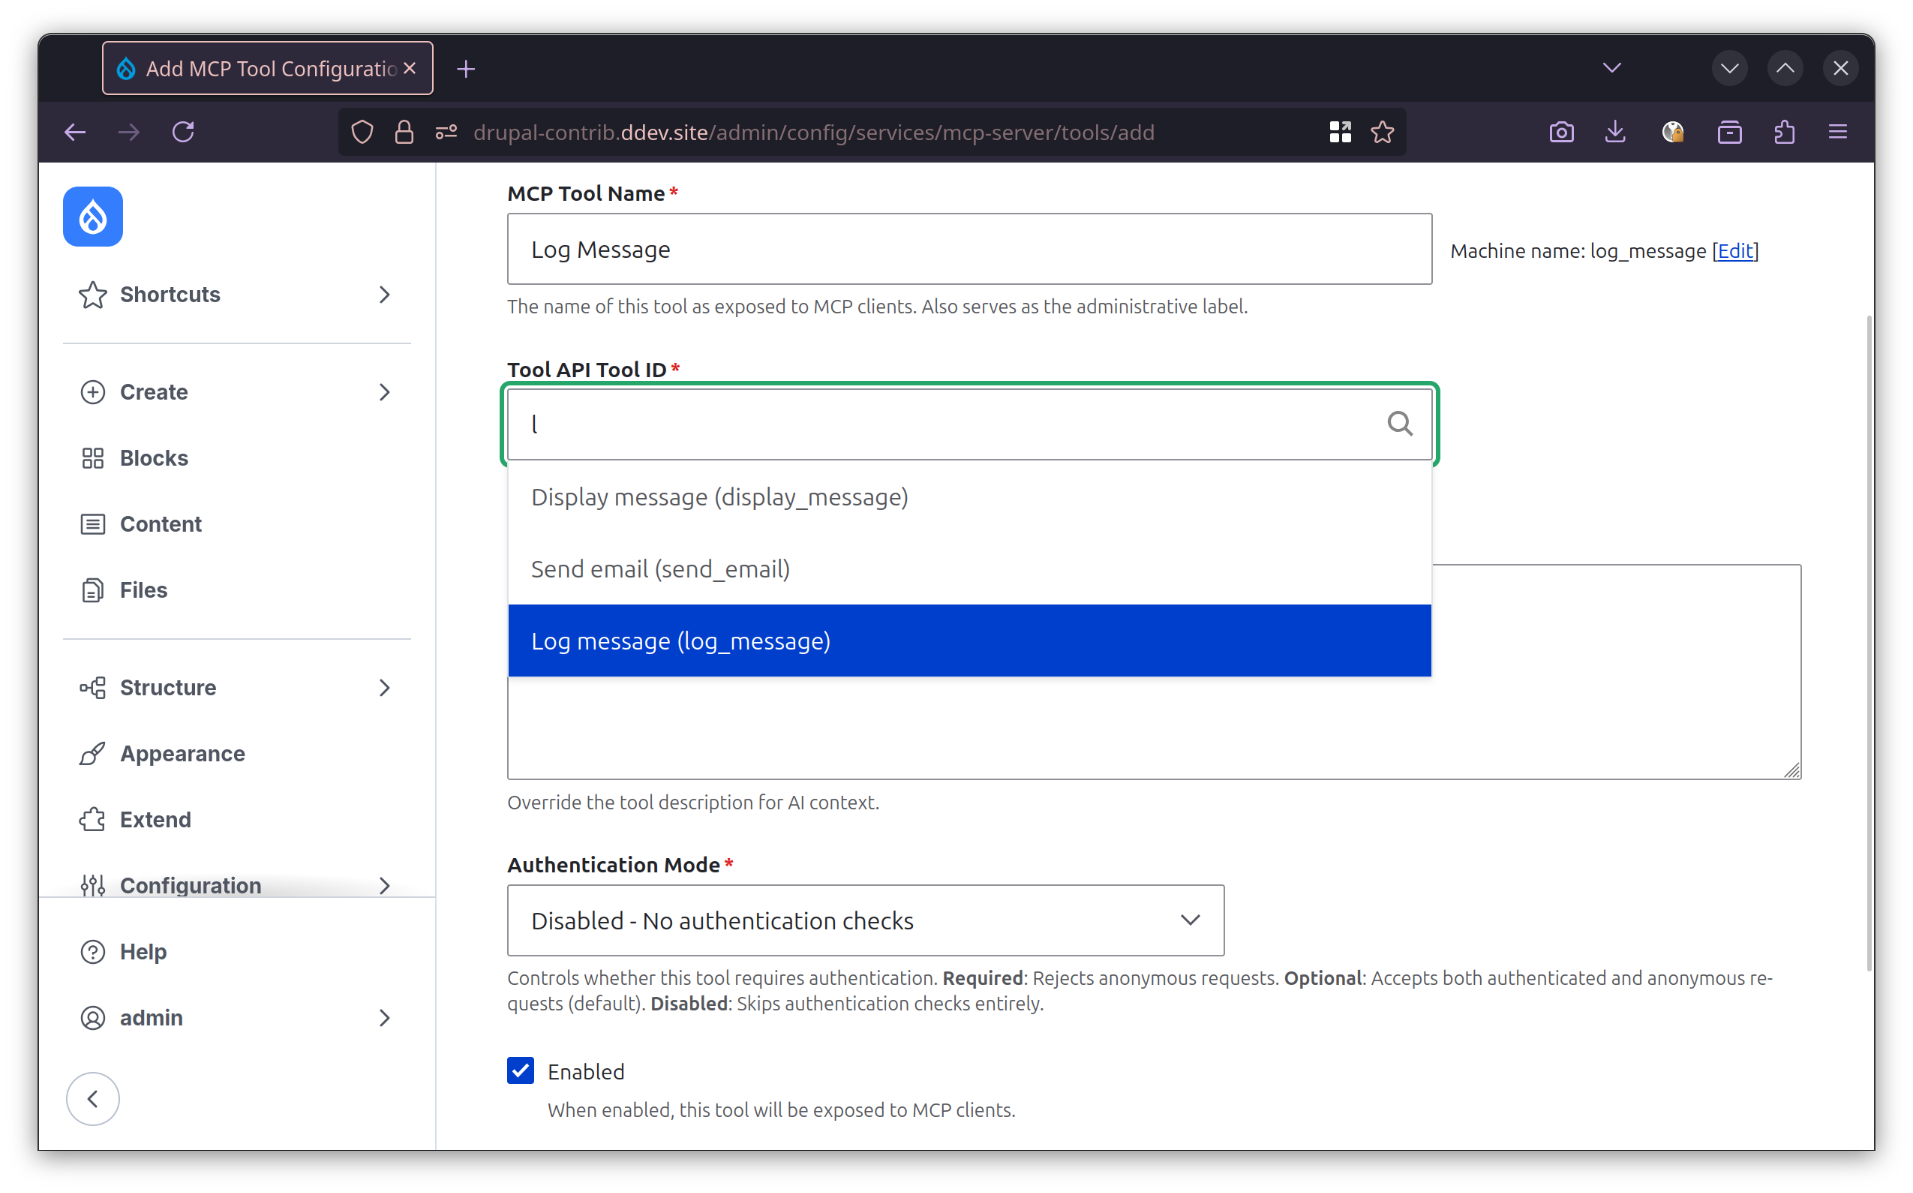This screenshot has height=1193, width=1913.
Task: Click the shield tracking protection icon
Action: (363, 132)
